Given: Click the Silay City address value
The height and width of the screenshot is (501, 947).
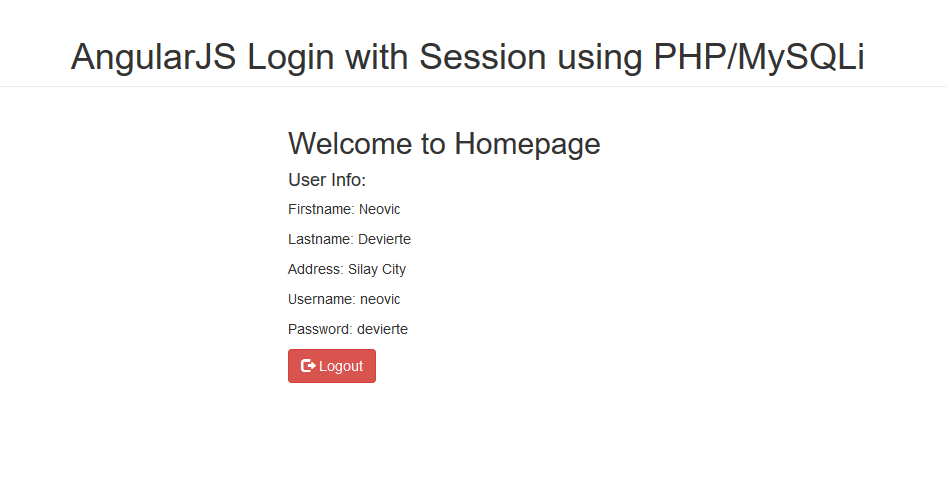Looking at the screenshot, I should (377, 270).
